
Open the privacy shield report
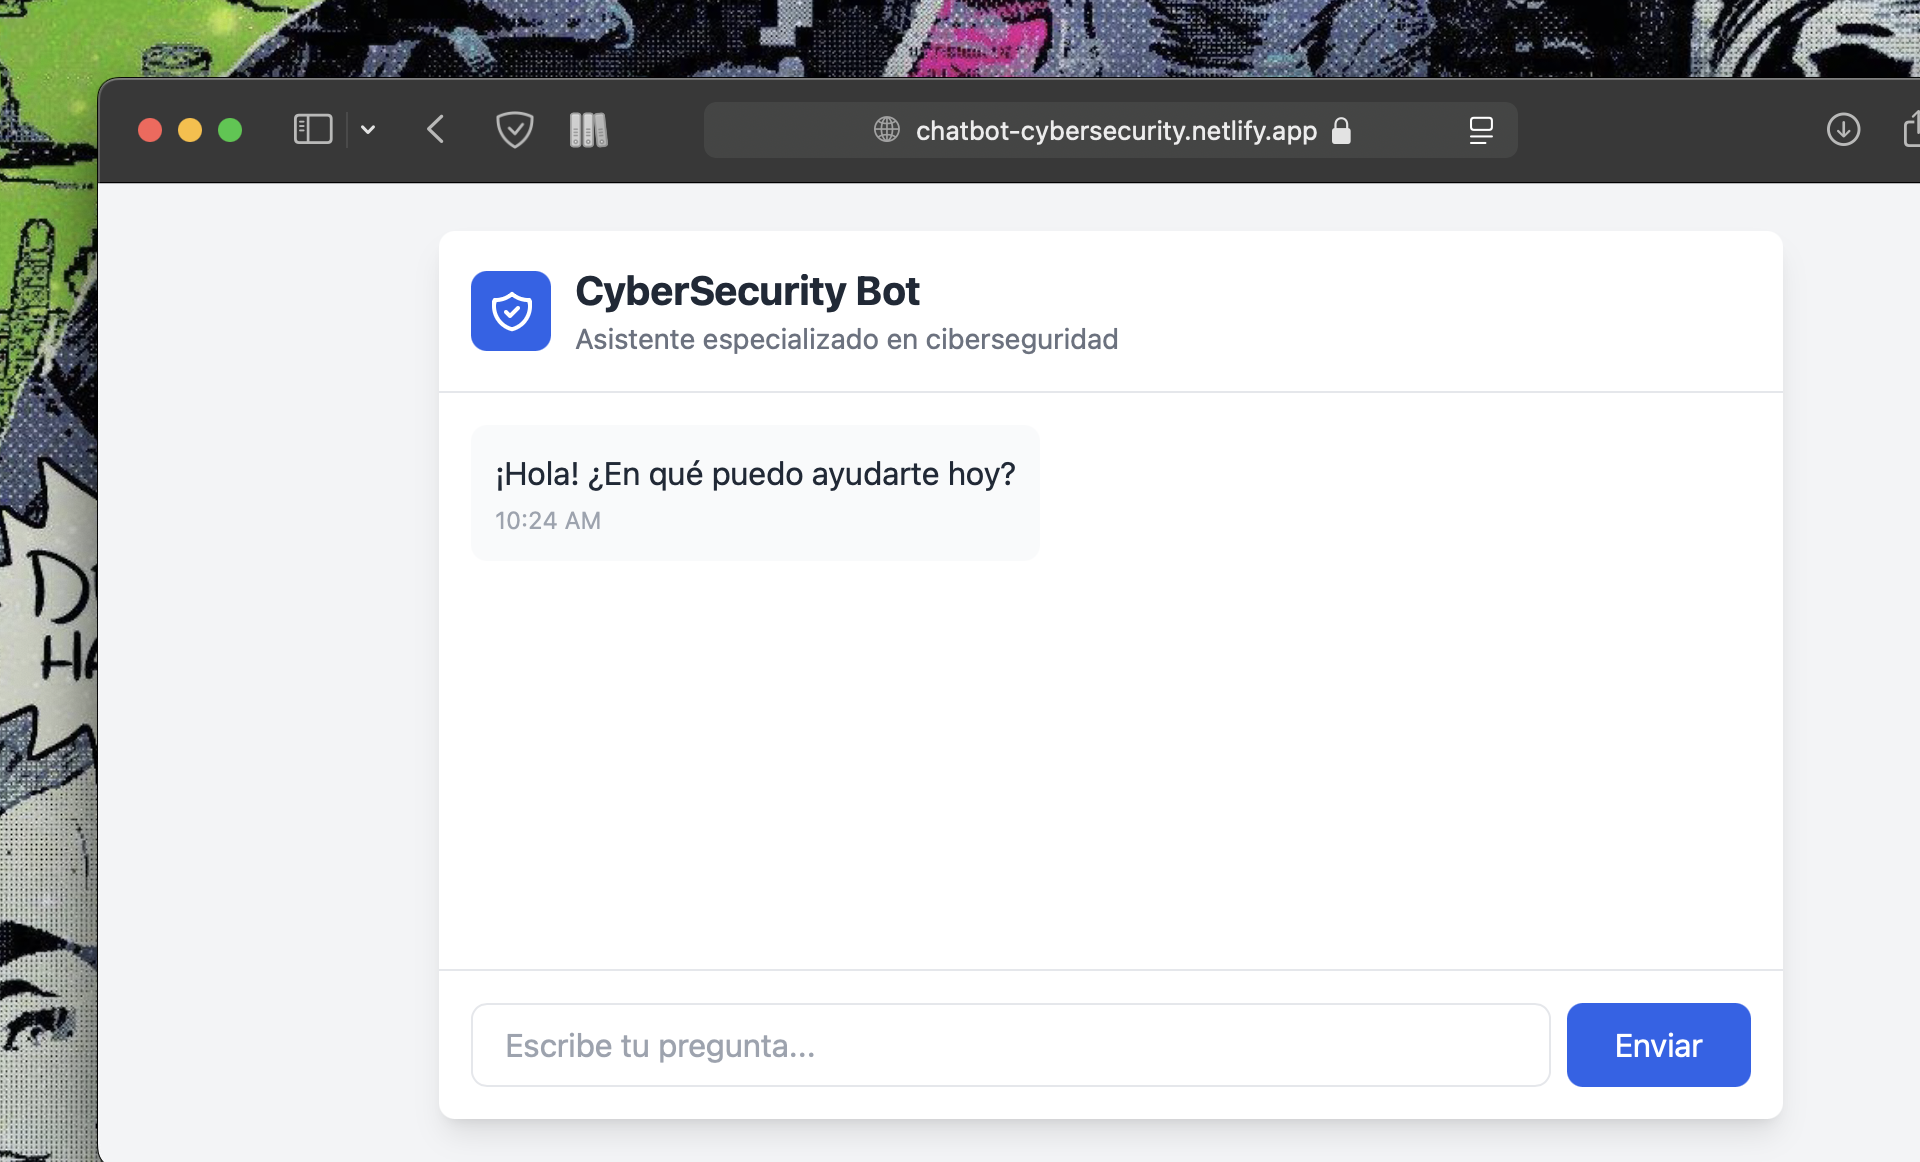click(514, 130)
